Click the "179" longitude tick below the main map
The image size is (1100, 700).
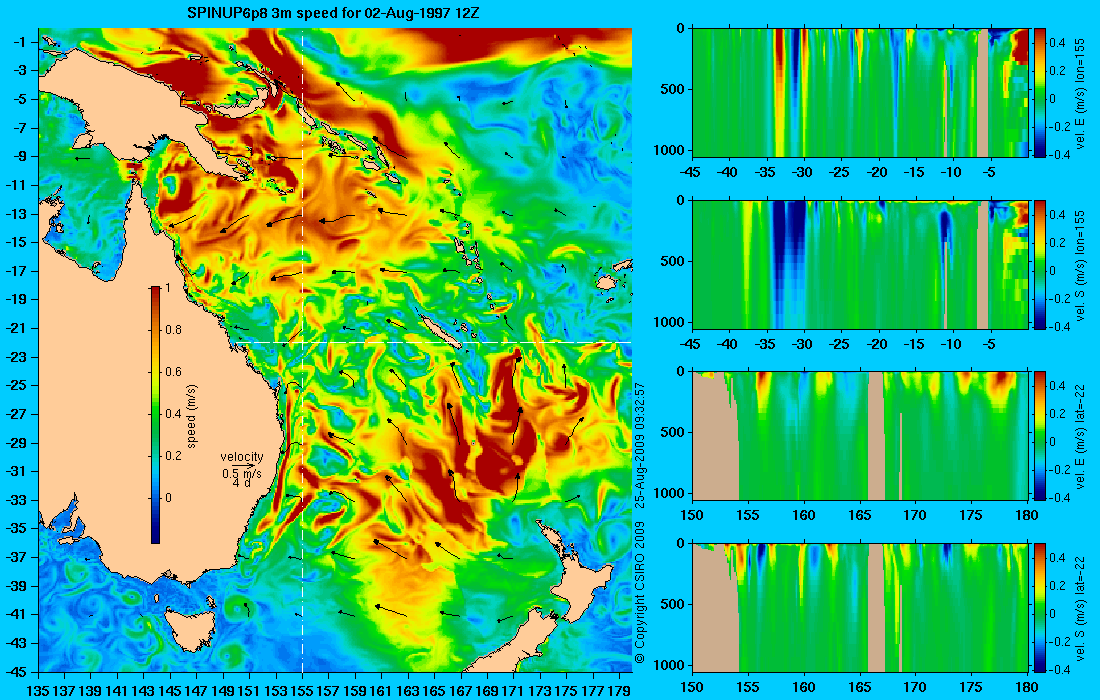pyautogui.click(x=619, y=692)
